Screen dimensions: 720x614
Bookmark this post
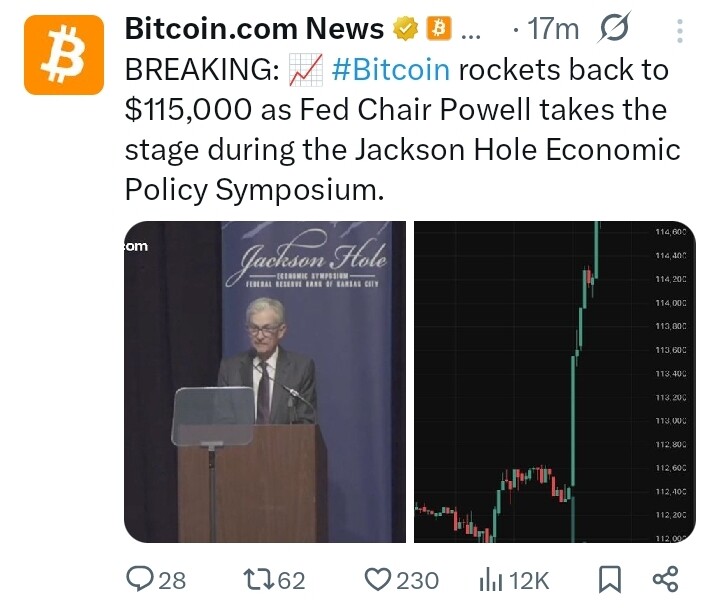click(x=610, y=579)
